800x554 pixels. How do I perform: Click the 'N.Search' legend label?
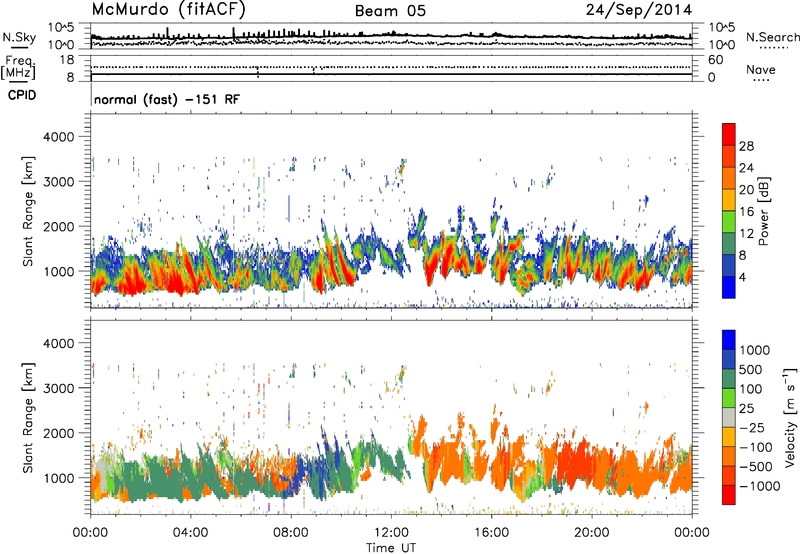click(x=772, y=37)
